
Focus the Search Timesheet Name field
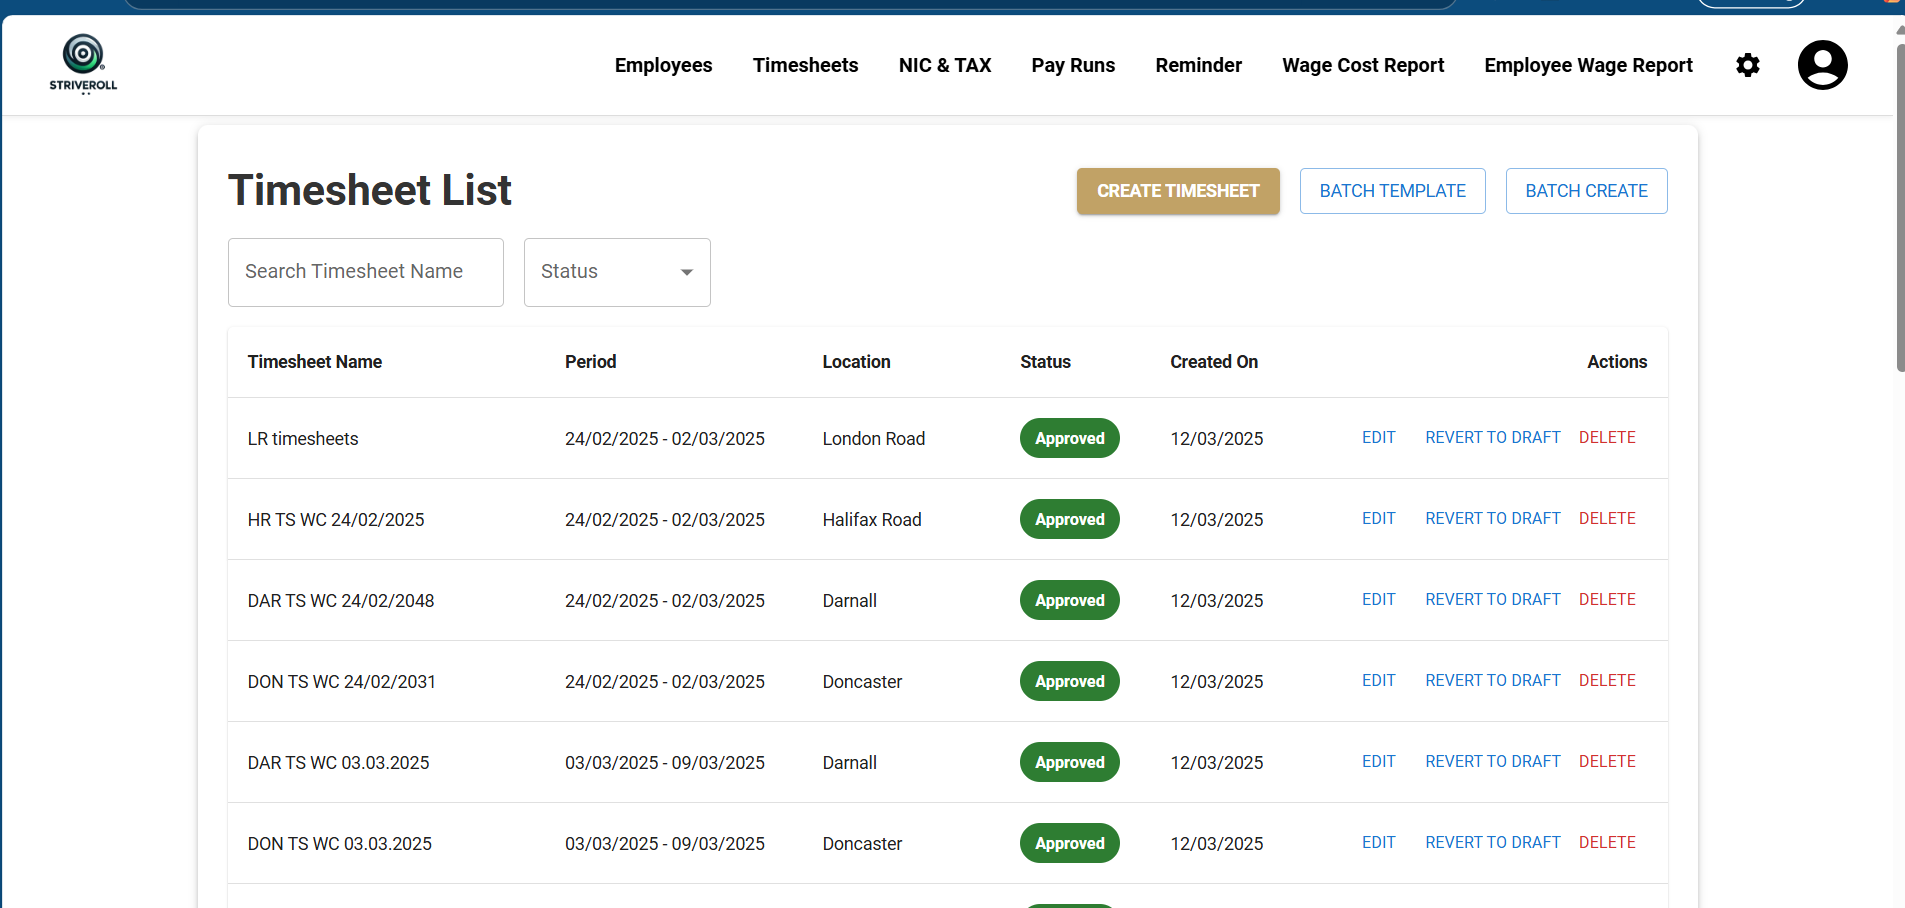coord(366,272)
